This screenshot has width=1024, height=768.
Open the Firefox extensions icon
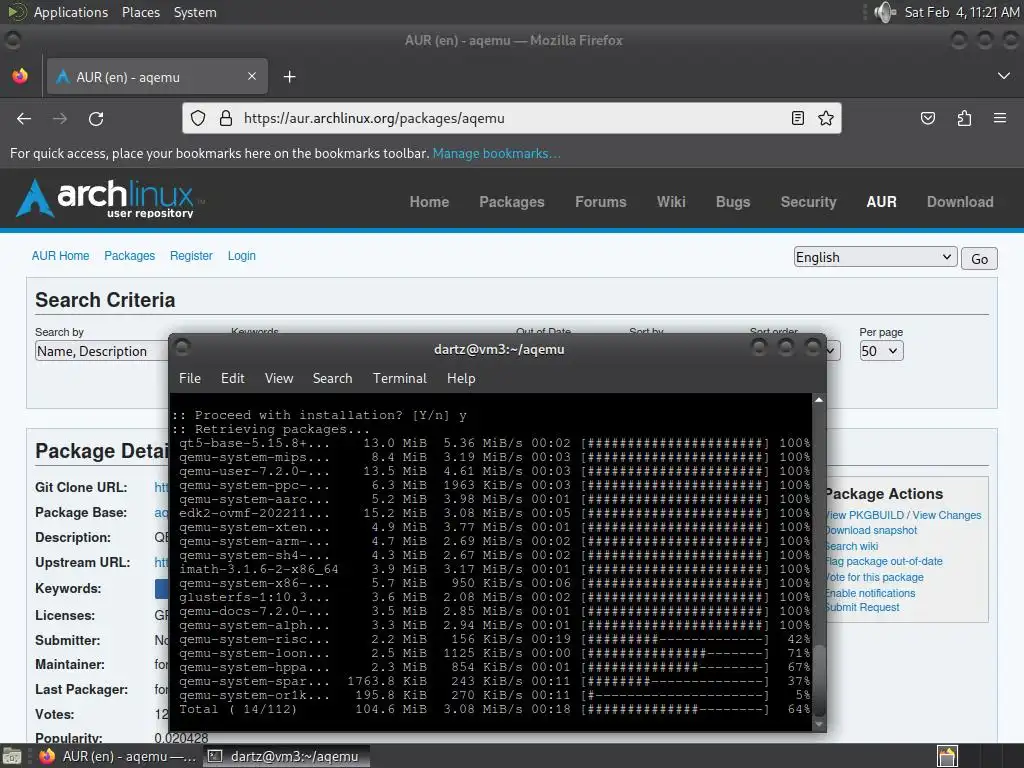tap(964, 118)
